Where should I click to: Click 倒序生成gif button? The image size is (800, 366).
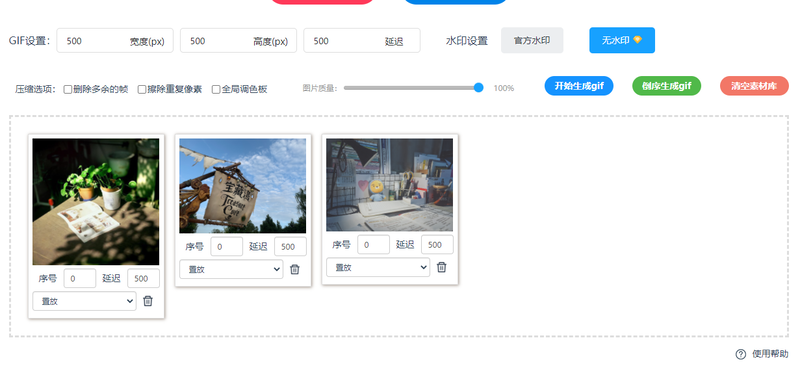coord(667,86)
